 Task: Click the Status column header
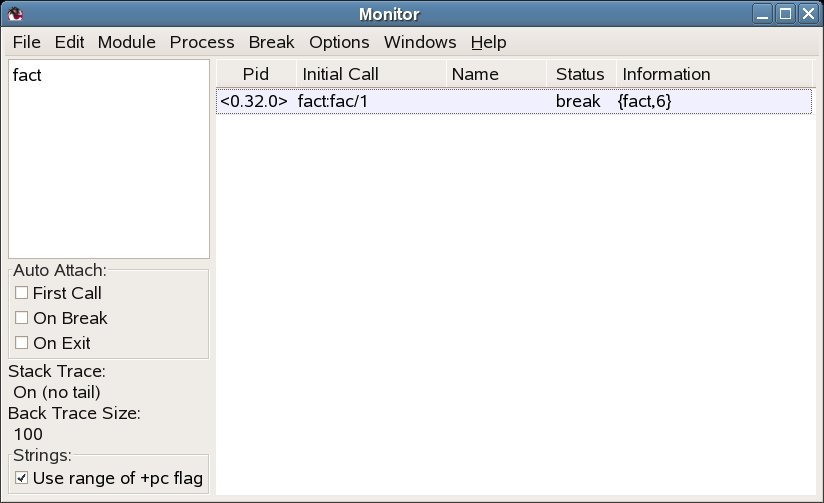[580, 74]
